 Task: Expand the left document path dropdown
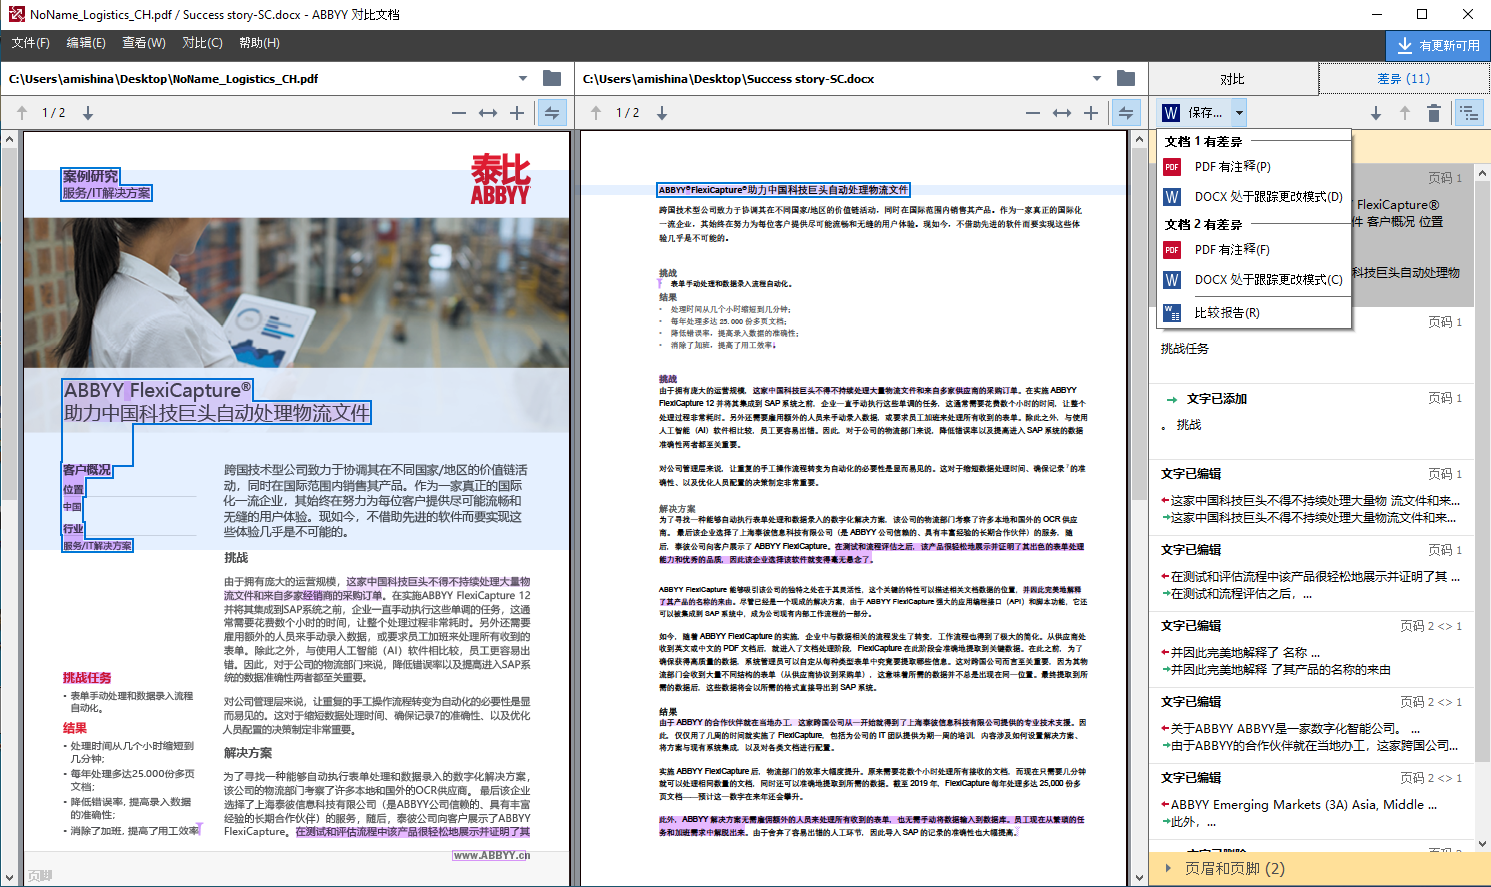click(x=523, y=78)
